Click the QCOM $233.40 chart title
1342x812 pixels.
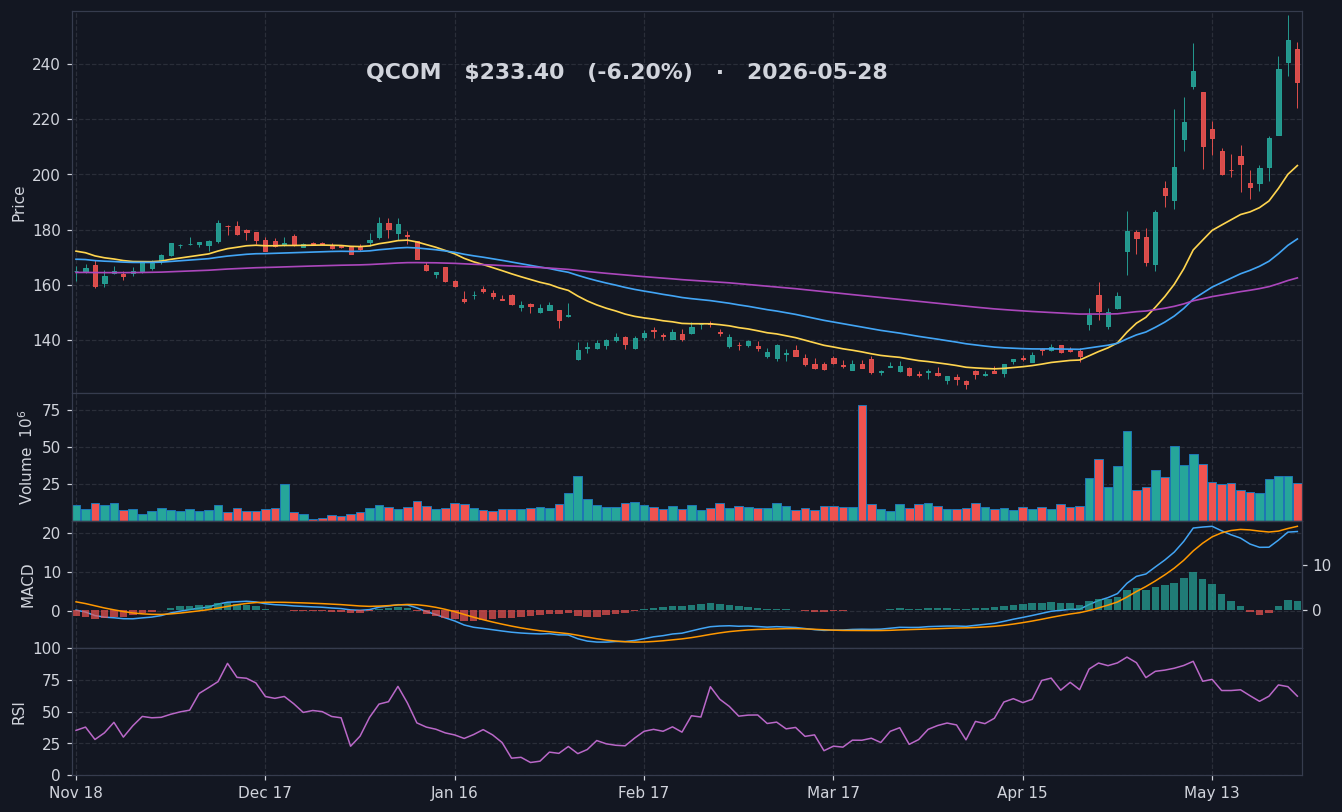[626, 73]
